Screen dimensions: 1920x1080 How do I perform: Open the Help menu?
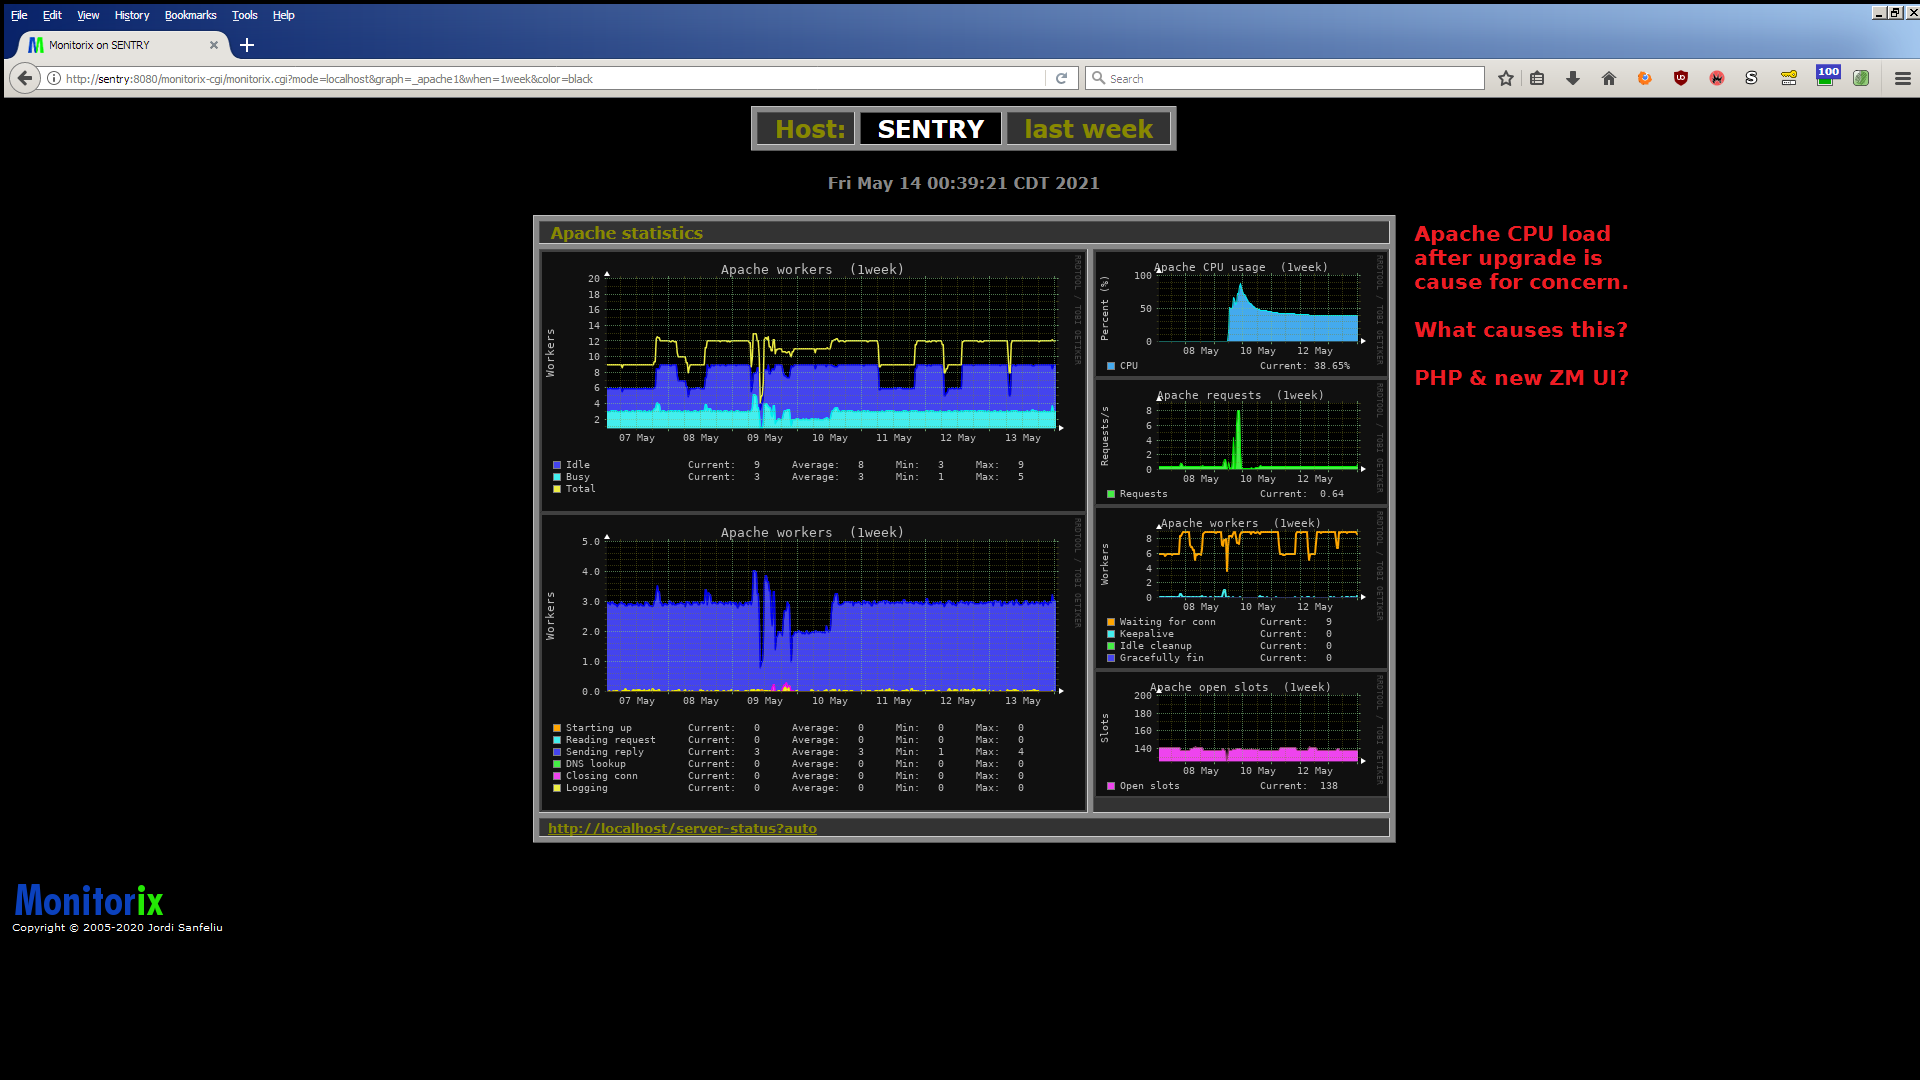pos(283,15)
